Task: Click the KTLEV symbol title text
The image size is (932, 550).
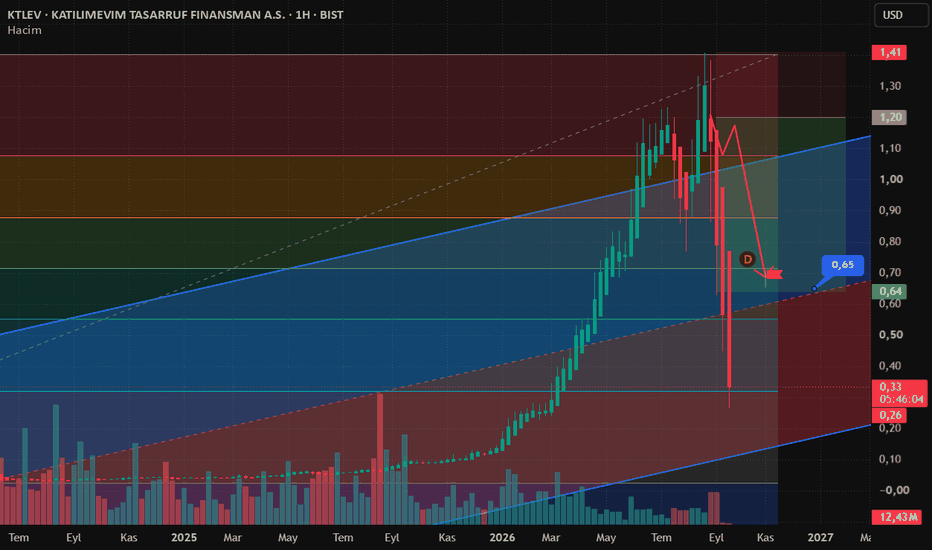Action: click(x=175, y=14)
